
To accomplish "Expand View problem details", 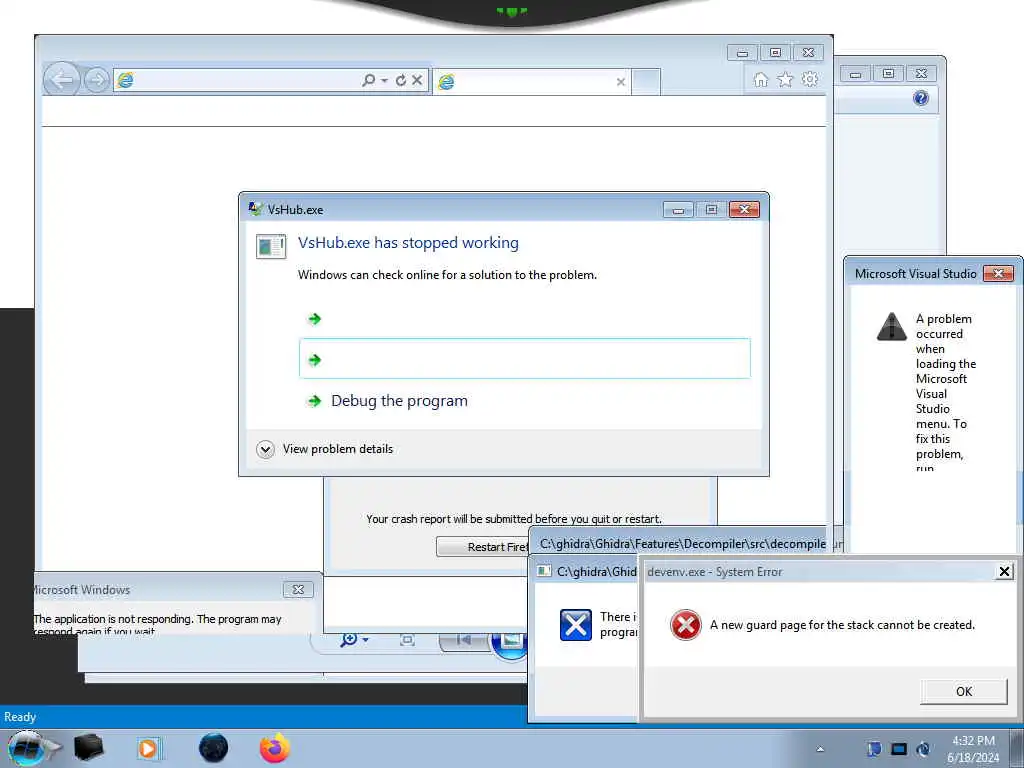I will 325,449.
